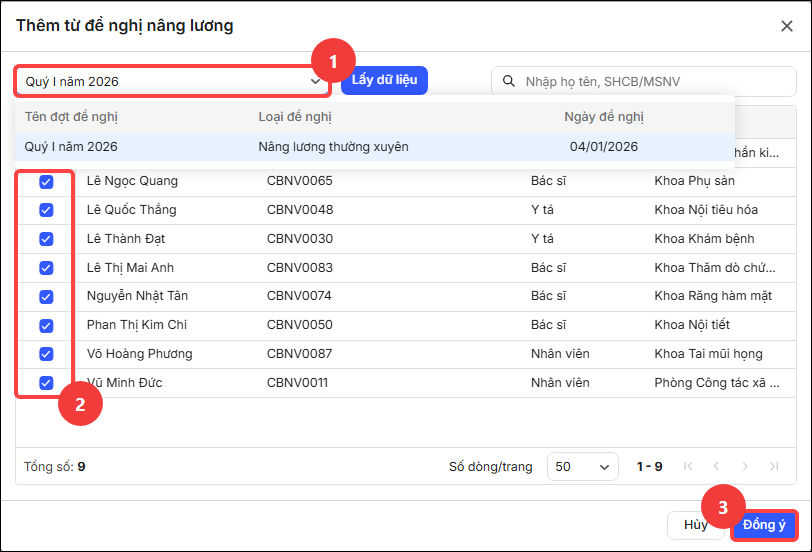Open the rows-per-page 50 dropdown
Viewport: 812px width, 552px height.
point(583,467)
